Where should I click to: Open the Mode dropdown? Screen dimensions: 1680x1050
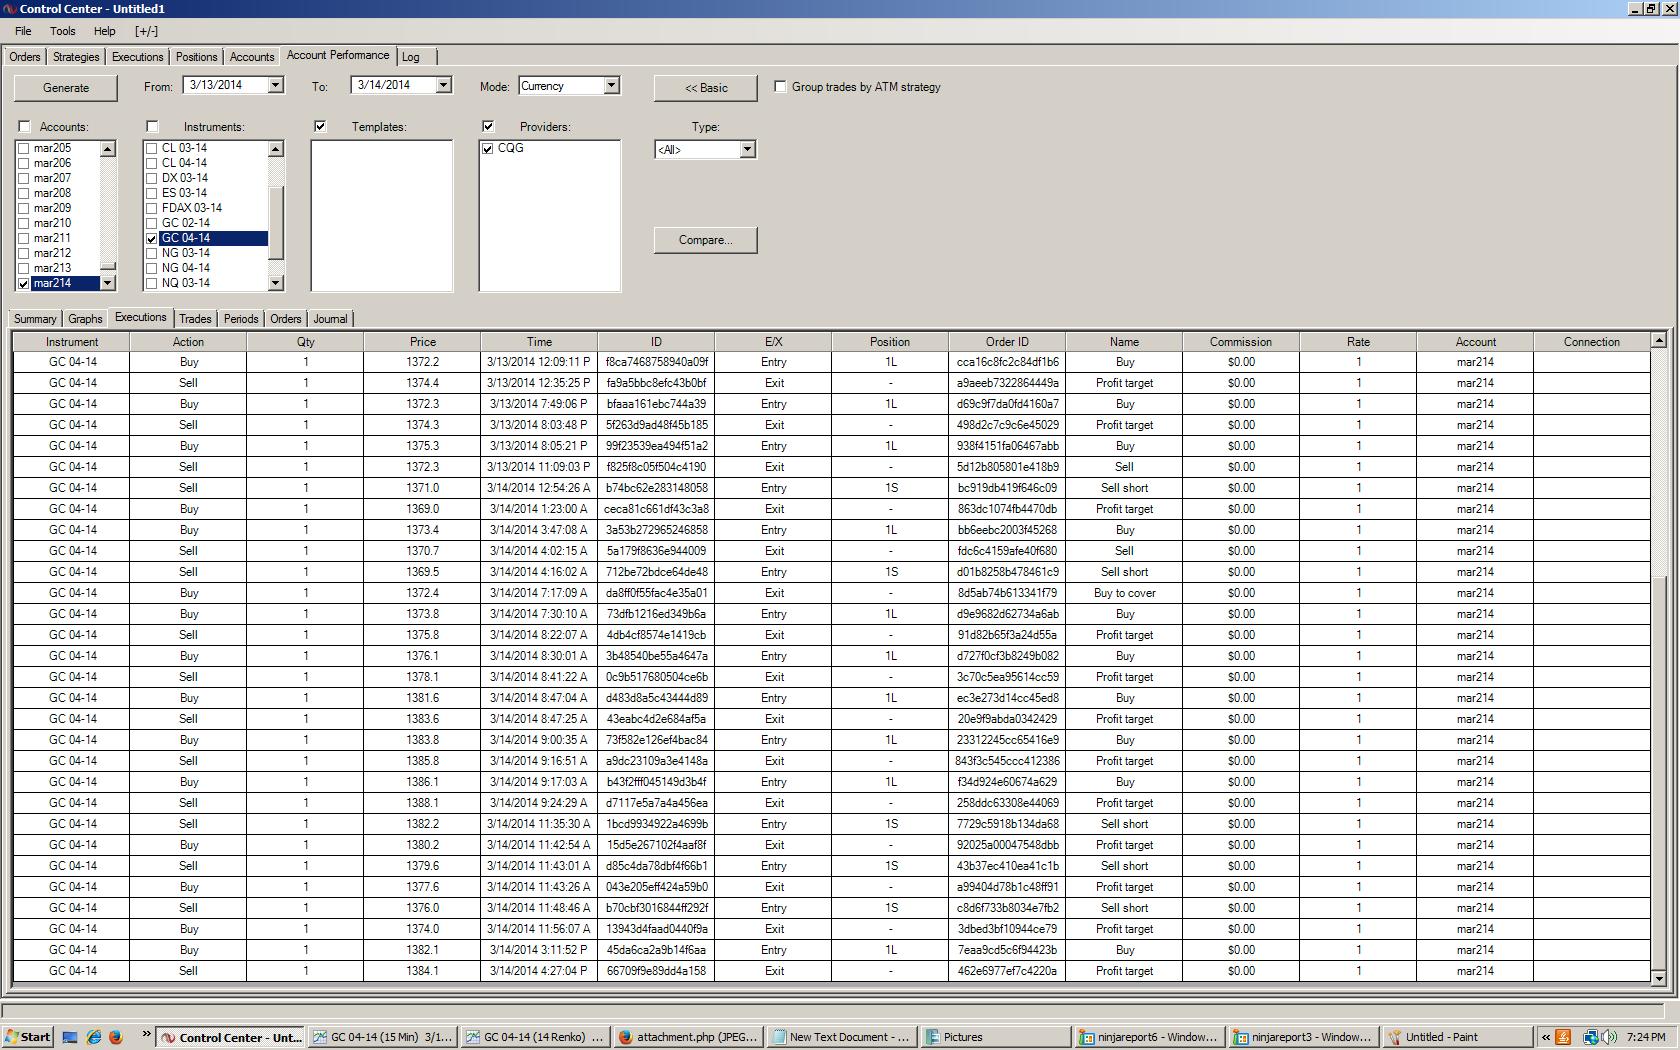(x=611, y=86)
